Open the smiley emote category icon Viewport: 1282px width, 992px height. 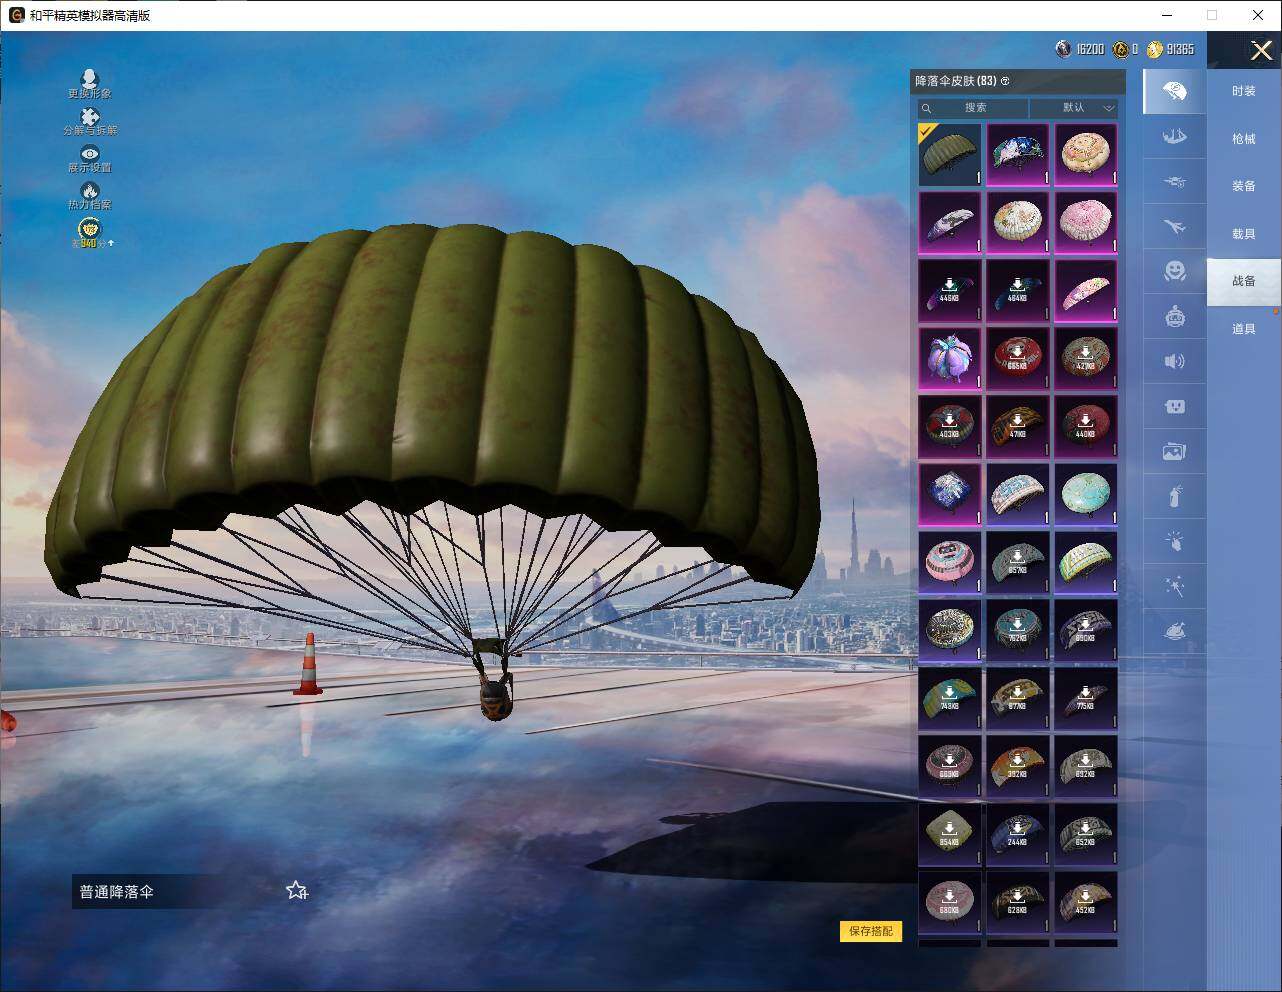(1175, 270)
